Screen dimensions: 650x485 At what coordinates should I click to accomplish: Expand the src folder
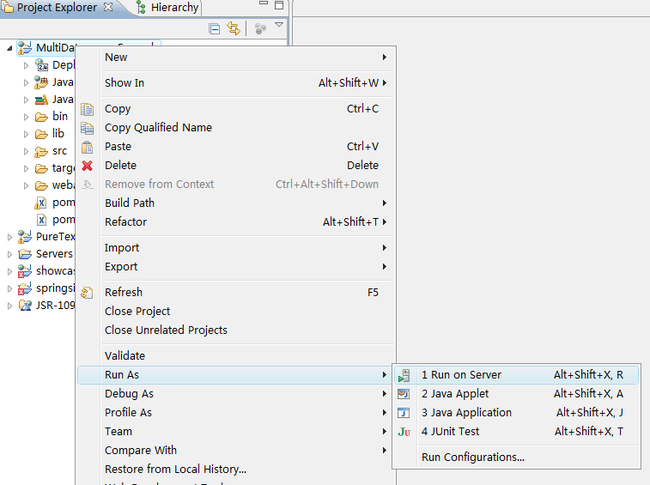(26, 152)
